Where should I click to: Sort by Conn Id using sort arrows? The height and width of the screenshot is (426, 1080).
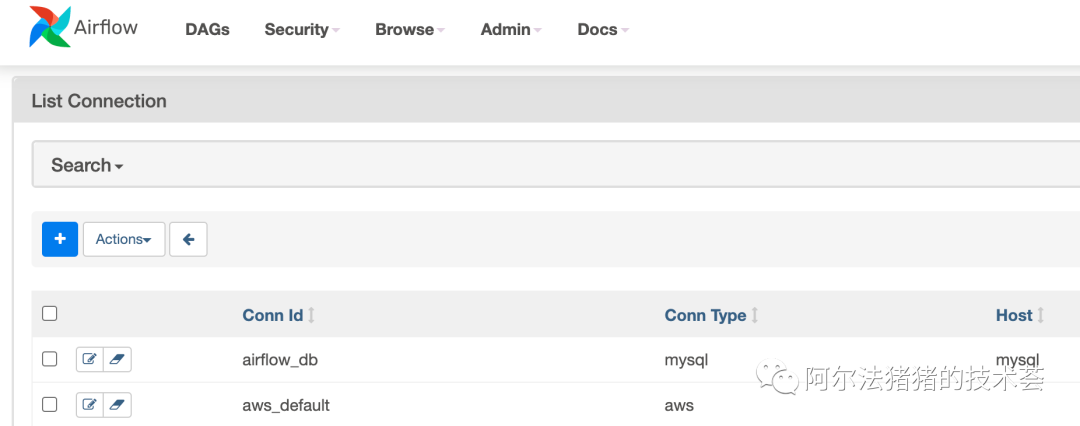point(311,315)
